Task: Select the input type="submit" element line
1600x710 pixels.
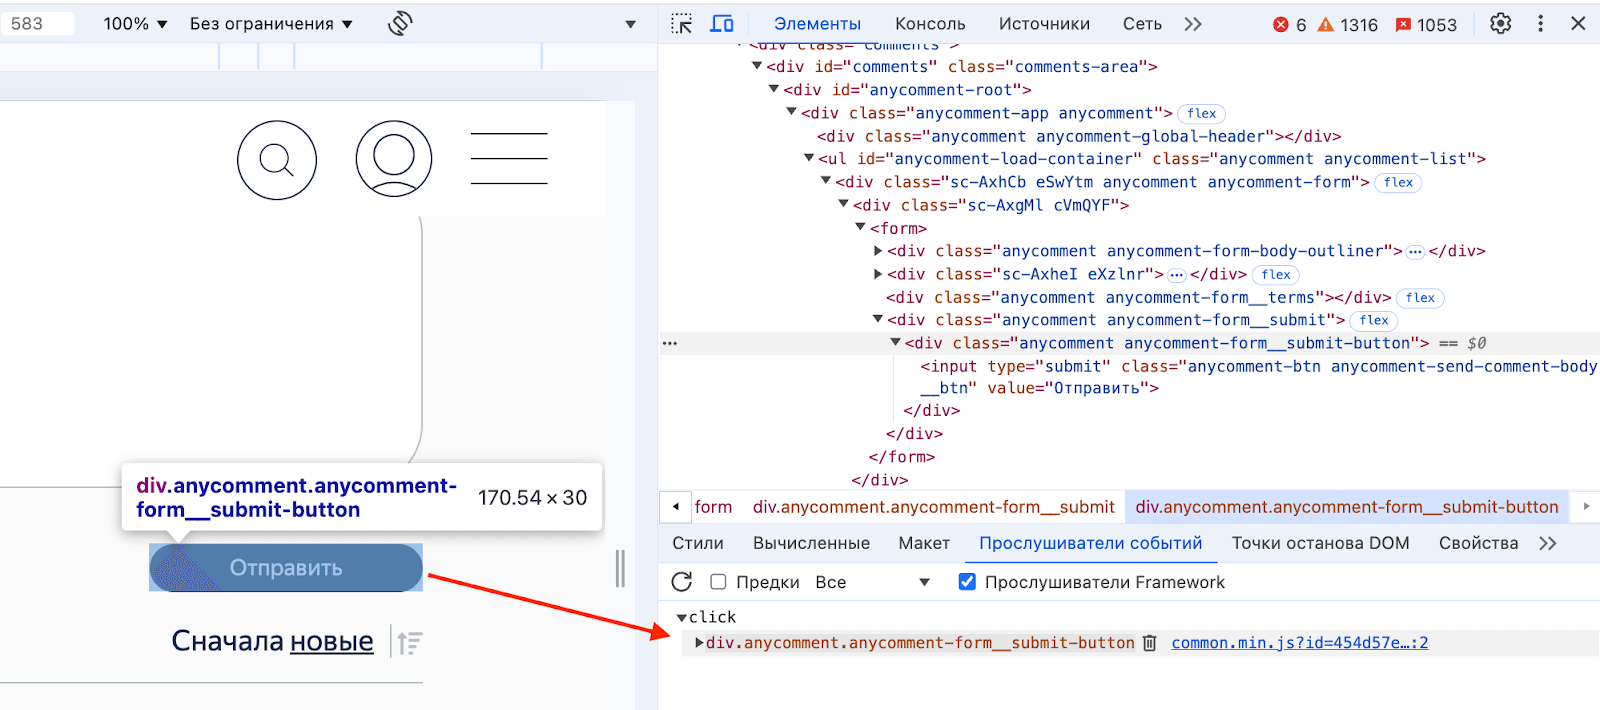Action: pos(1258,377)
